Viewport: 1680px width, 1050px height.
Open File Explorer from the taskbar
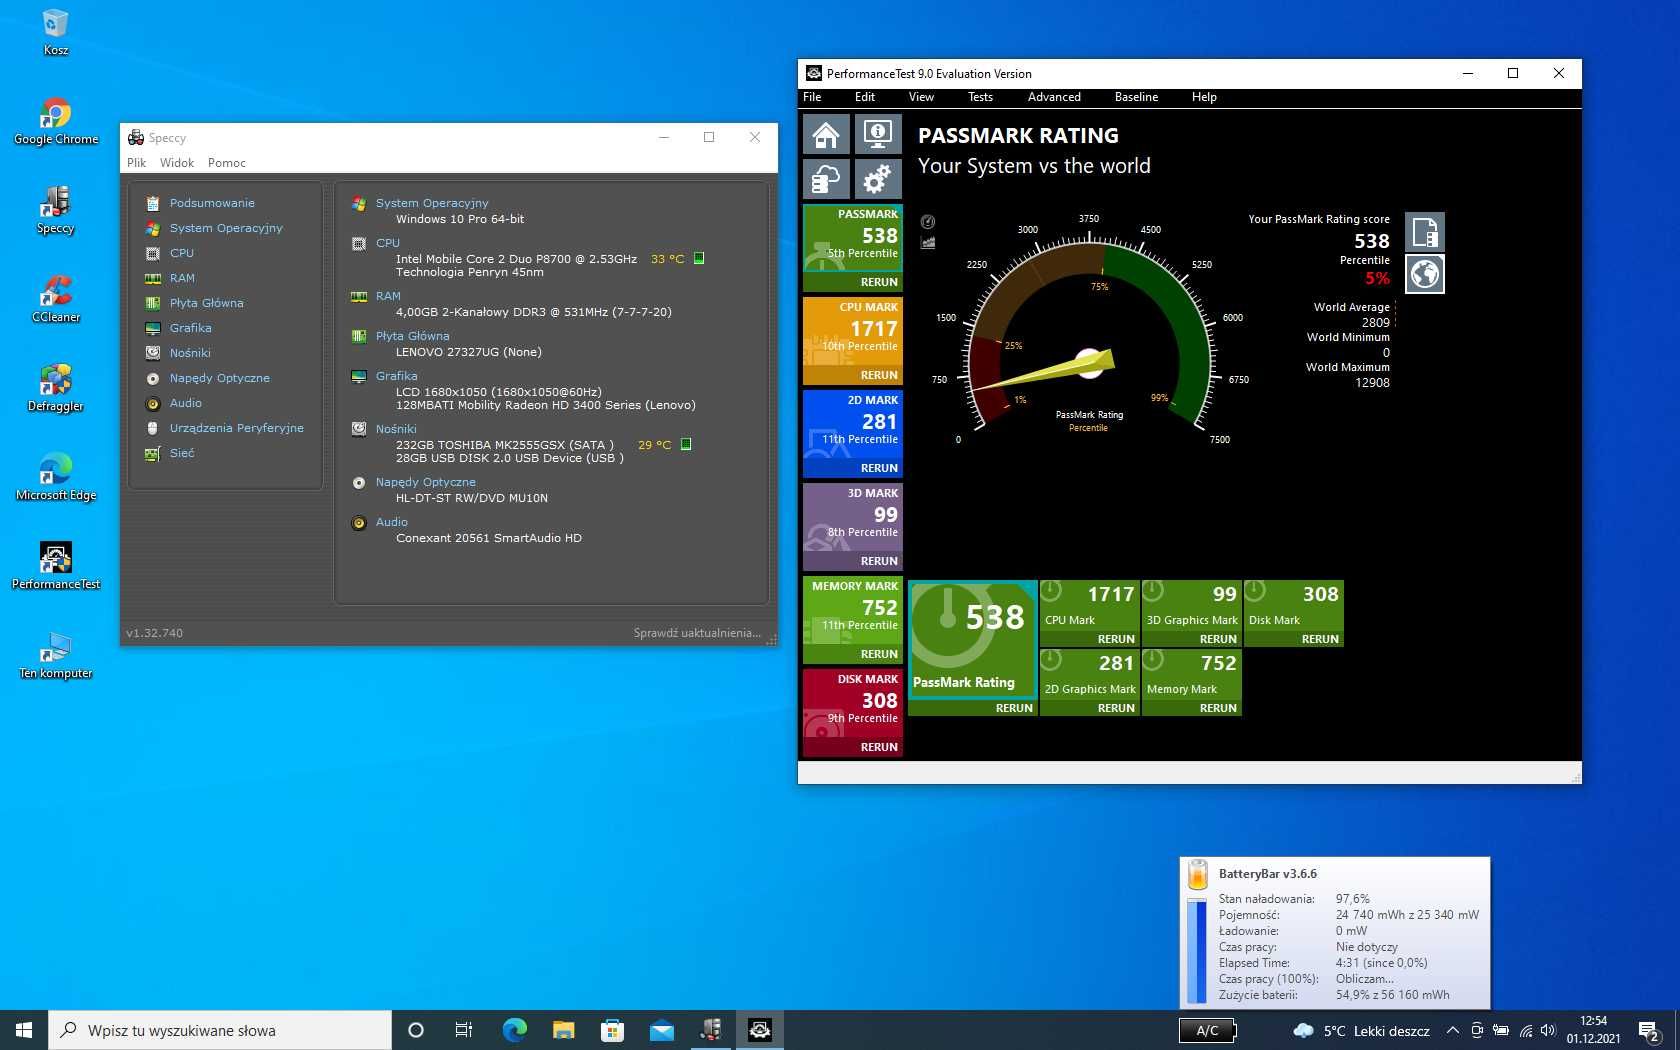coord(563,1030)
